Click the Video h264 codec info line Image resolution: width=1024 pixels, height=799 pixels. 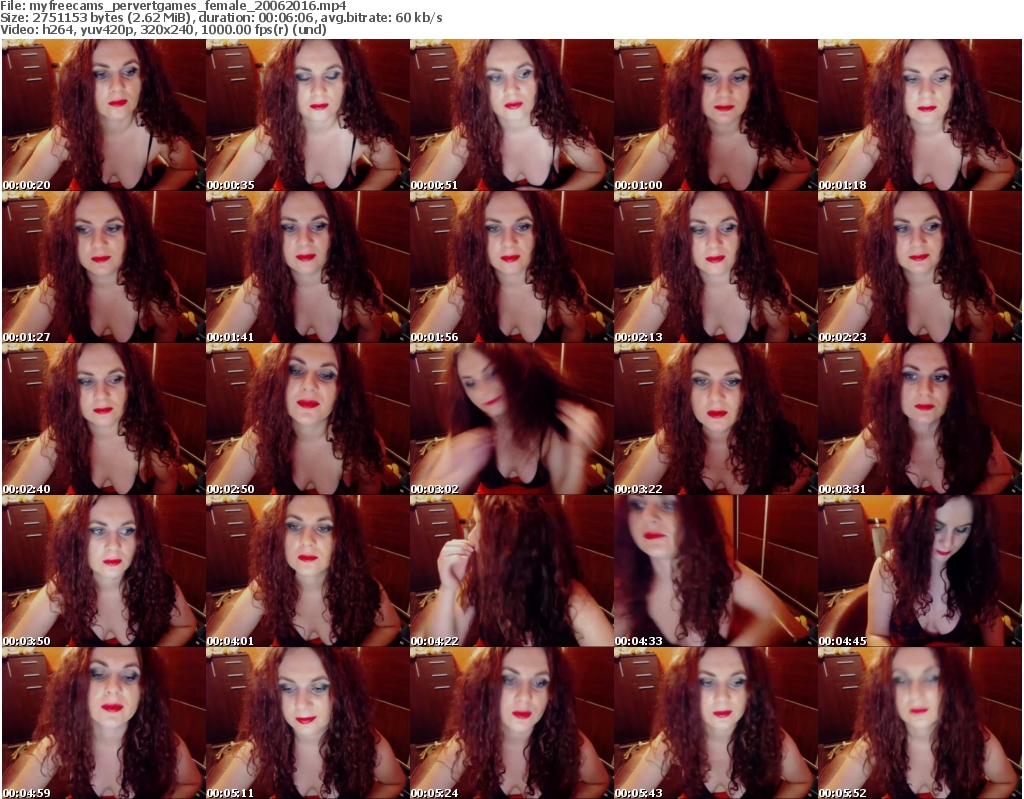163,29
